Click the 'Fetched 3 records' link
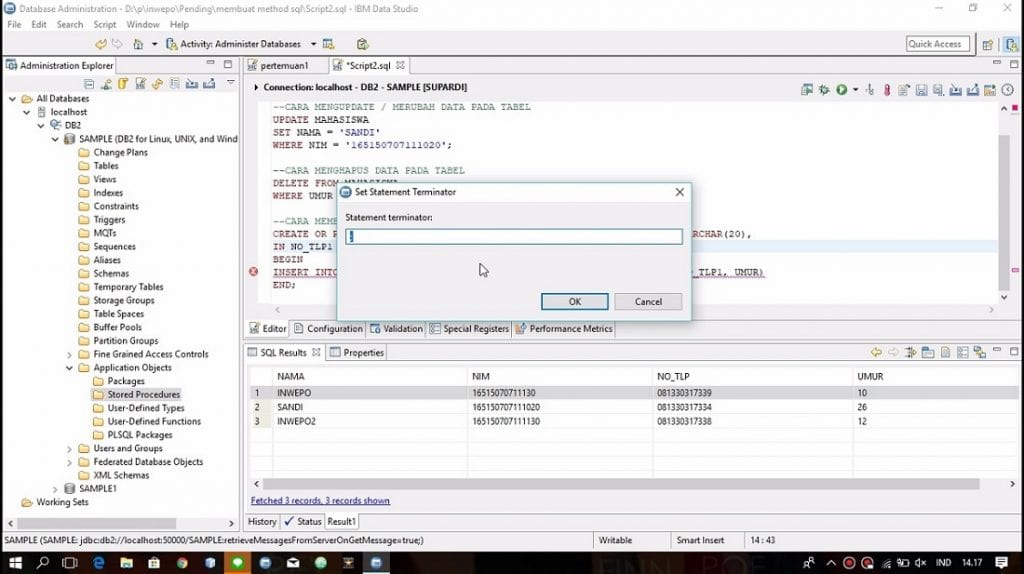 point(320,500)
